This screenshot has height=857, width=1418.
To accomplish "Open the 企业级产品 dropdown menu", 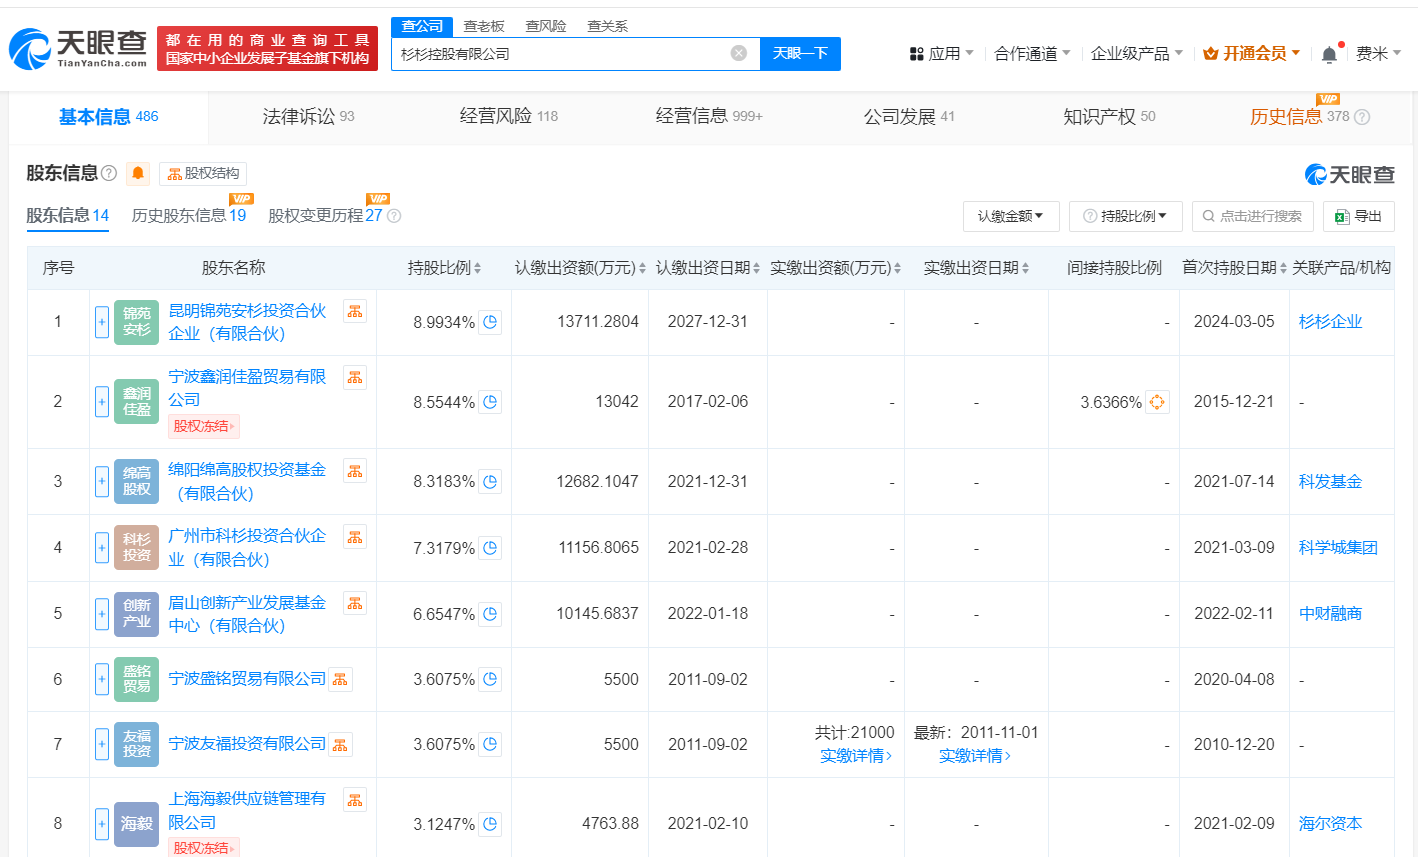I will [1137, 54].
